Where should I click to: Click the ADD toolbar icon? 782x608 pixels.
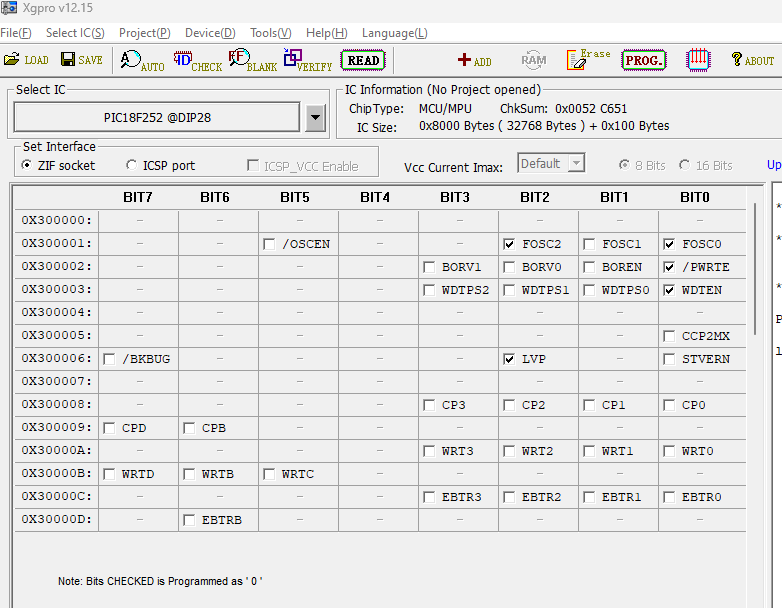[x=474, y=60]
